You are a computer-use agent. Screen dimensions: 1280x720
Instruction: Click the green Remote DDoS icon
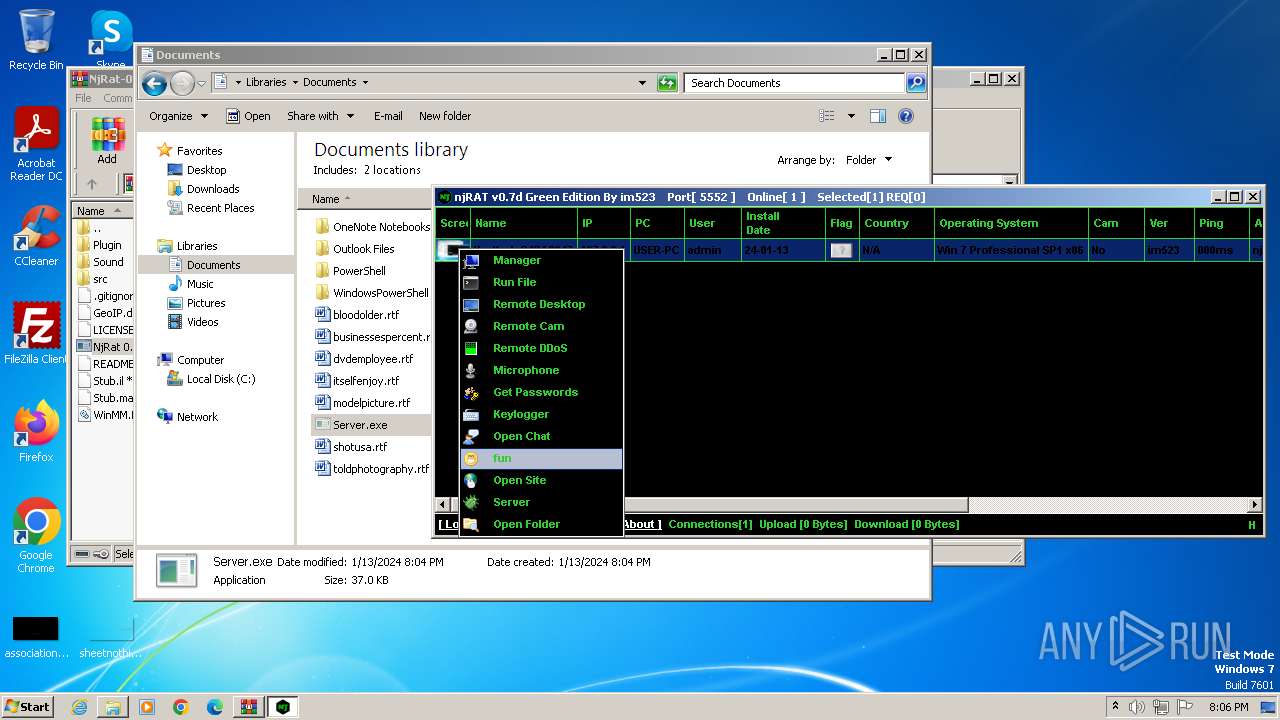tap(471, 349)
